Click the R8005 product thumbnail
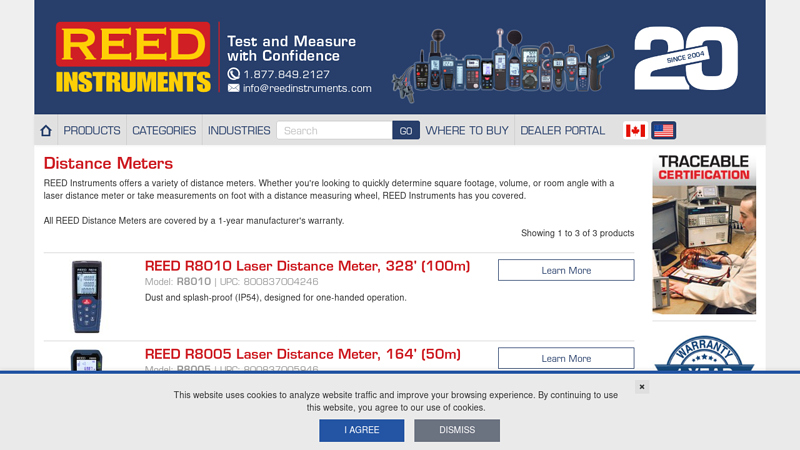Image resolution: width=800 pixels, height=450 pixels. pos(86,360)
